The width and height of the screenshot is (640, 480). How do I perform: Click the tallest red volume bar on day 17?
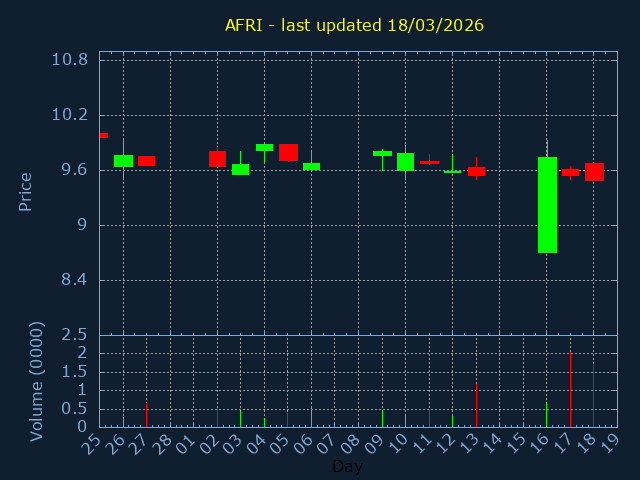(x=570, y=390)
